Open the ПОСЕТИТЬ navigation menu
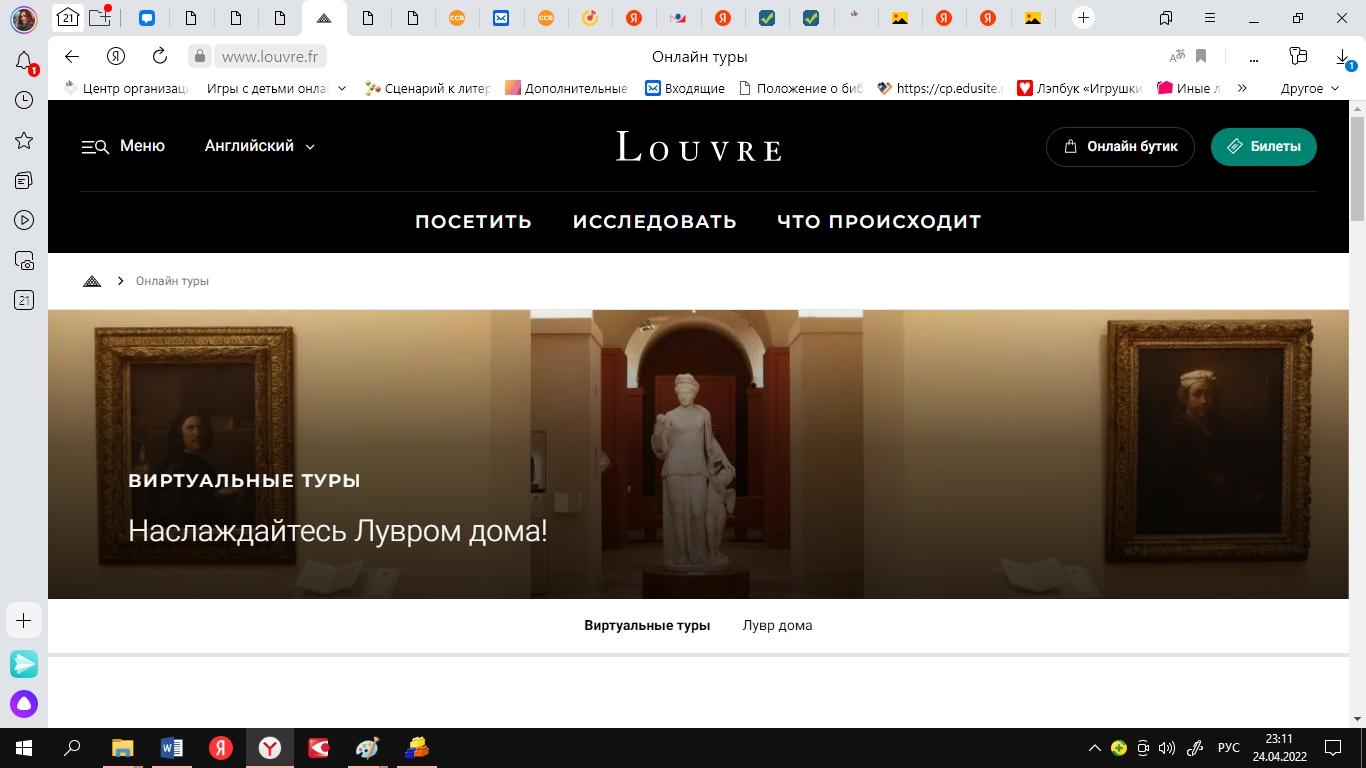1366x768 pixels. point(474,222)
